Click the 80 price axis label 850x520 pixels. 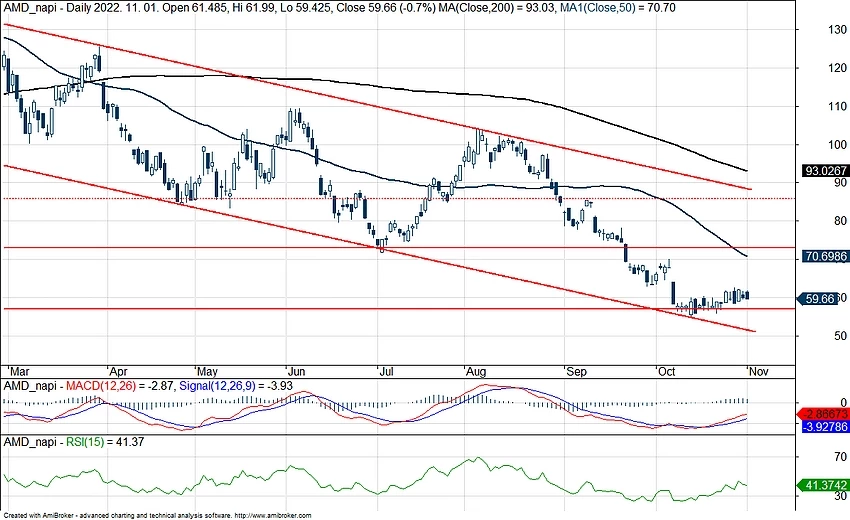point(840,221)
